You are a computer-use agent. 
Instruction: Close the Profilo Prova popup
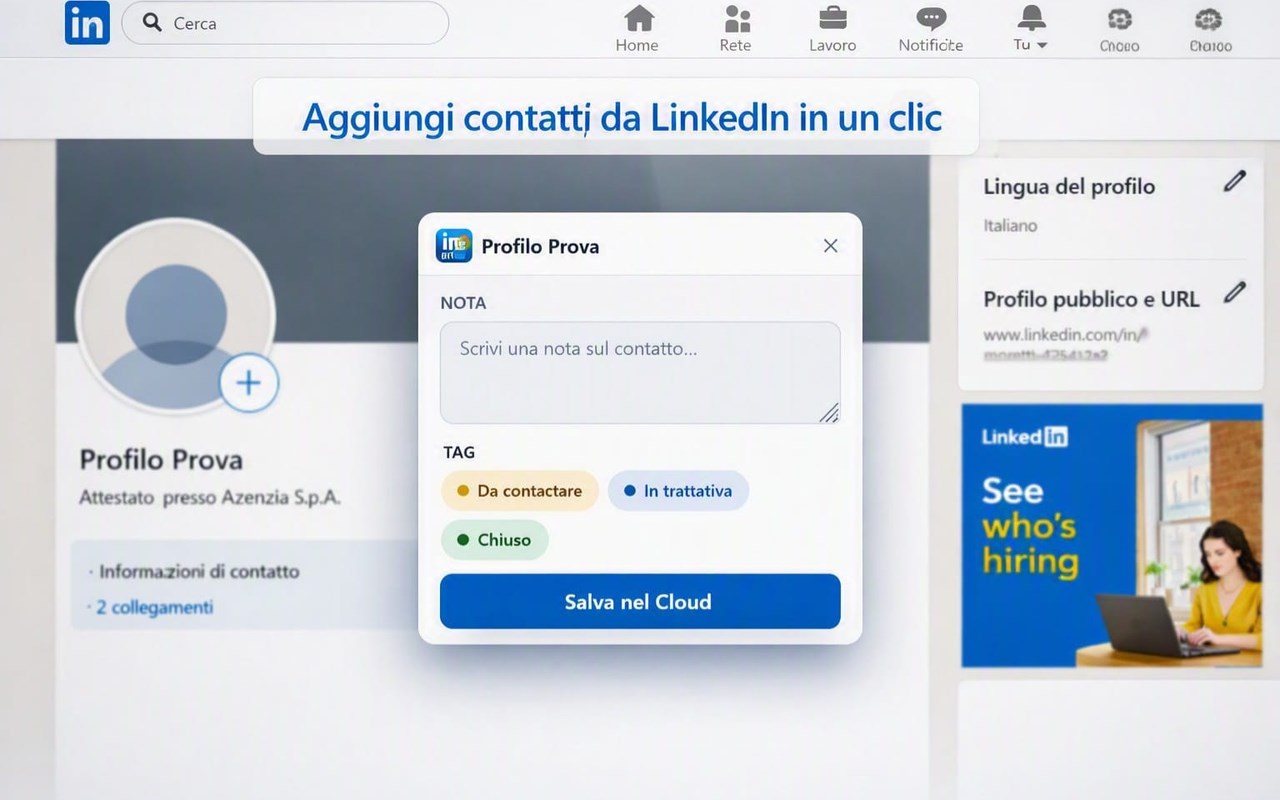pyautogui.click(x=830, y=246)
